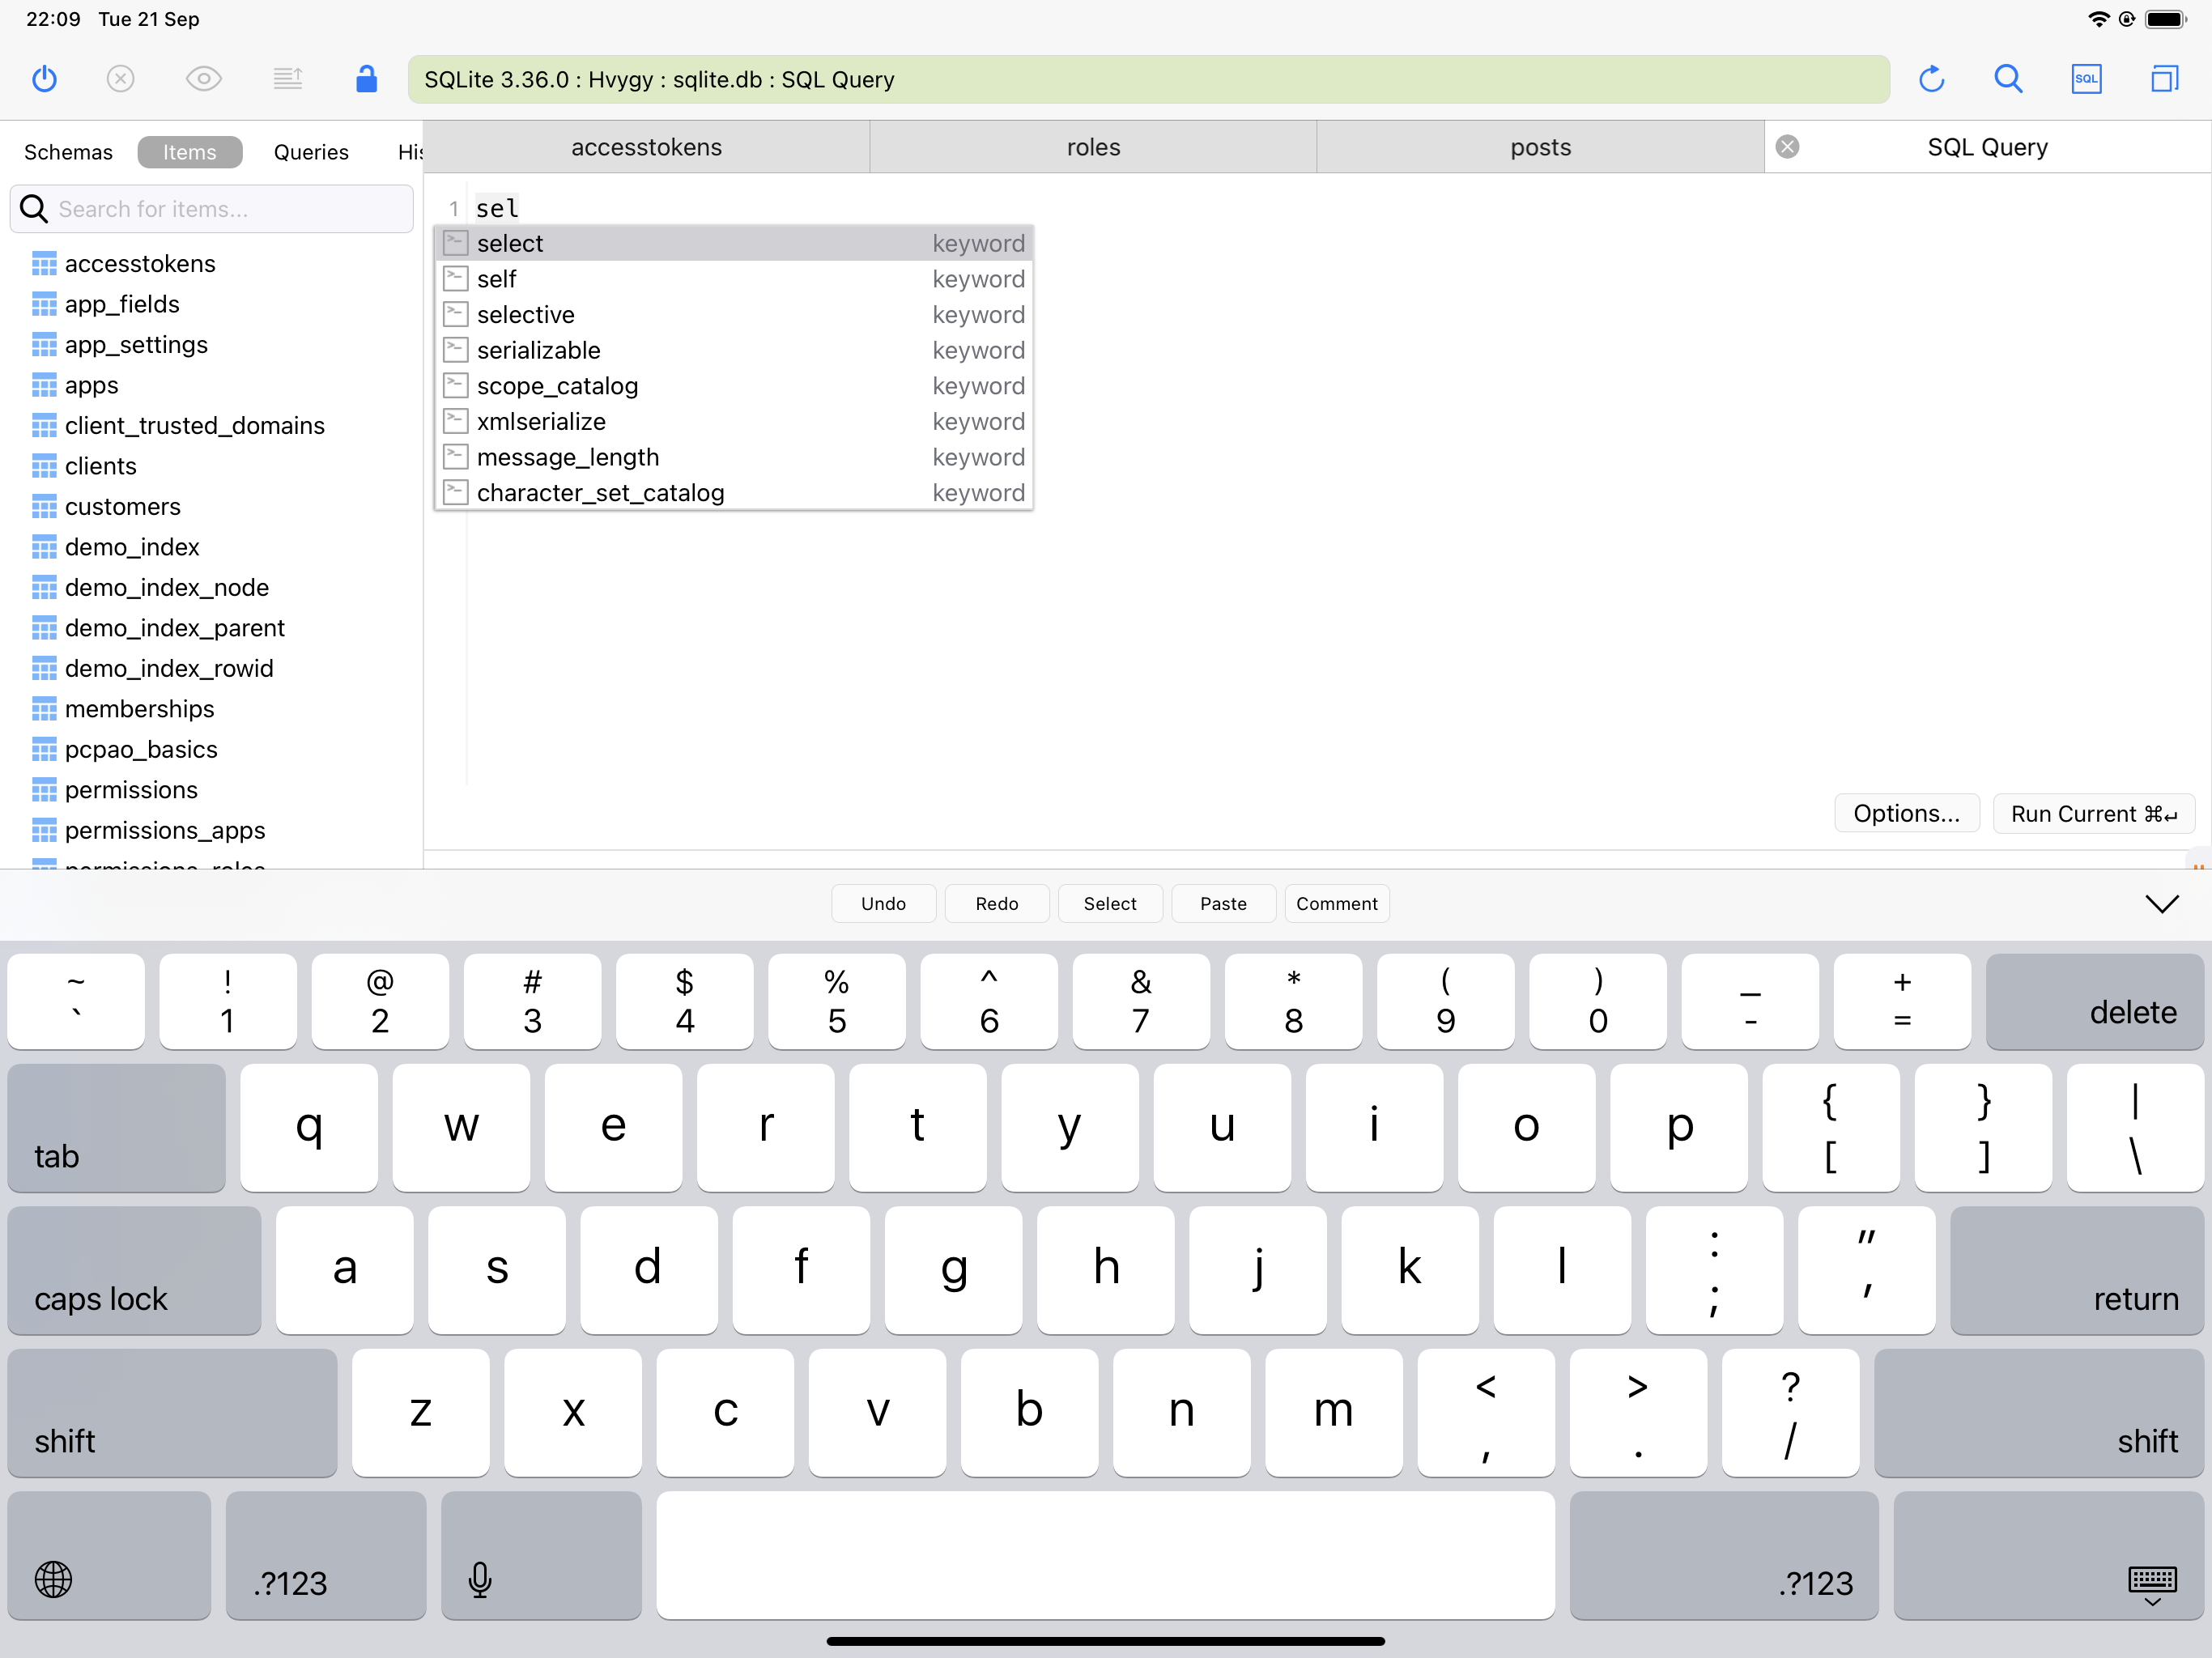This screenshot has height=1658, width=2212.
Task: Open search with magnifier toolbar icon
Action: click(x=2008, y=79)
